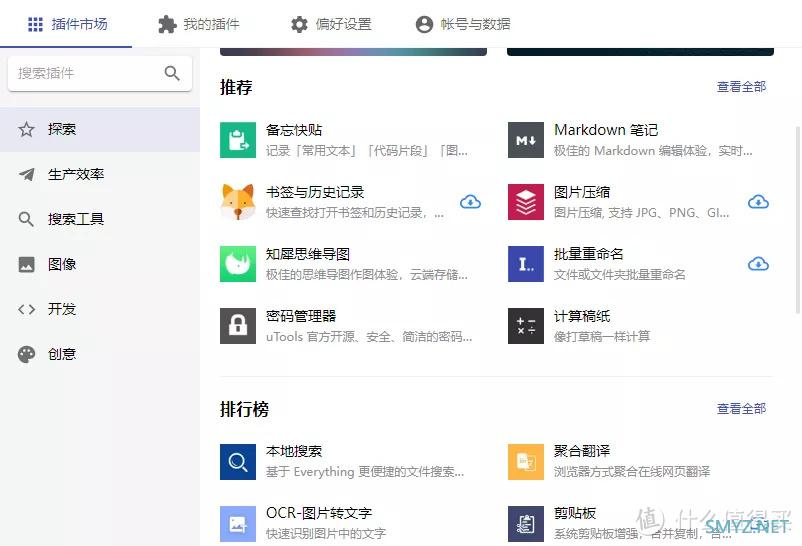Open the 备忘快贴 plugin icon
The width and height of the screenshot is (802, 546).
pos(238,140)
